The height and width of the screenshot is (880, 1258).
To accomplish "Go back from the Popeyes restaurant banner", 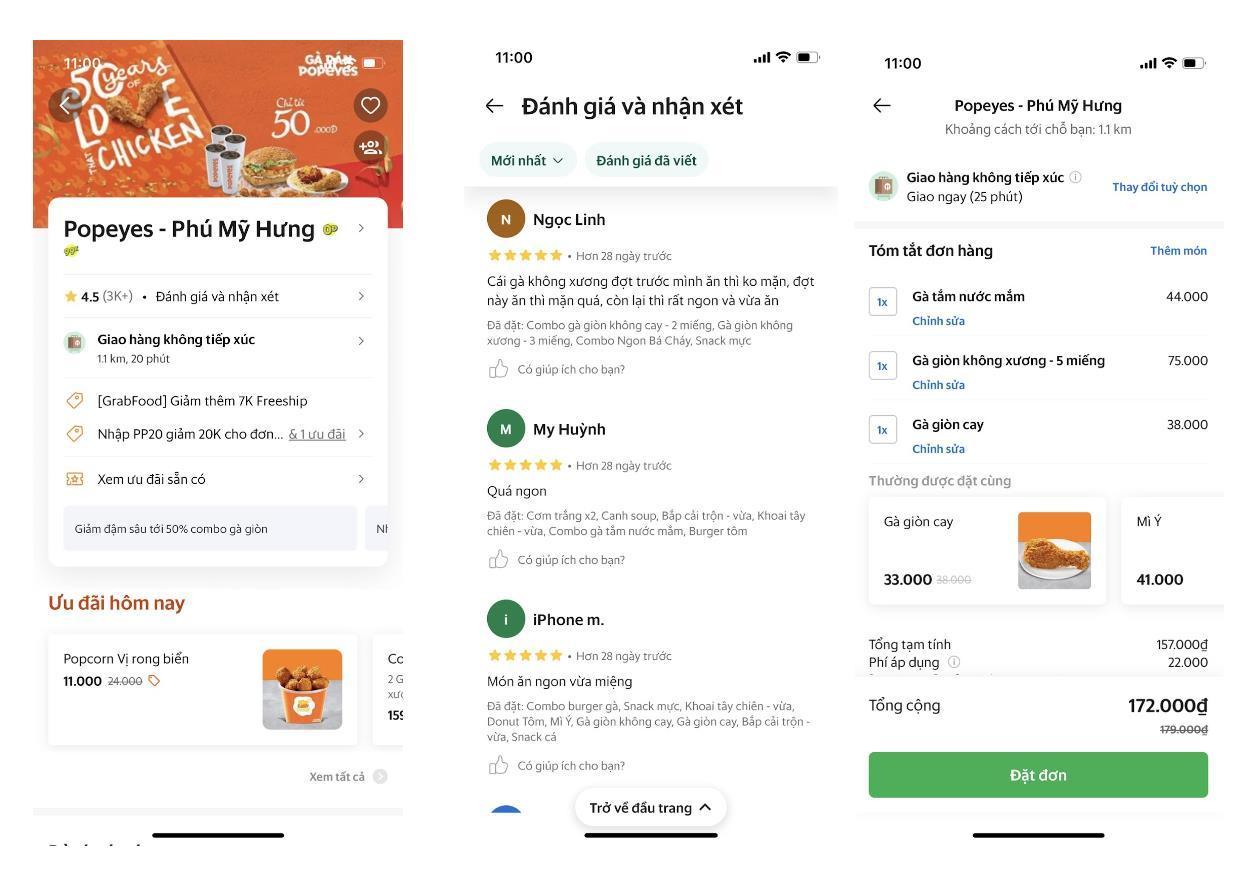I will point(65,105).
